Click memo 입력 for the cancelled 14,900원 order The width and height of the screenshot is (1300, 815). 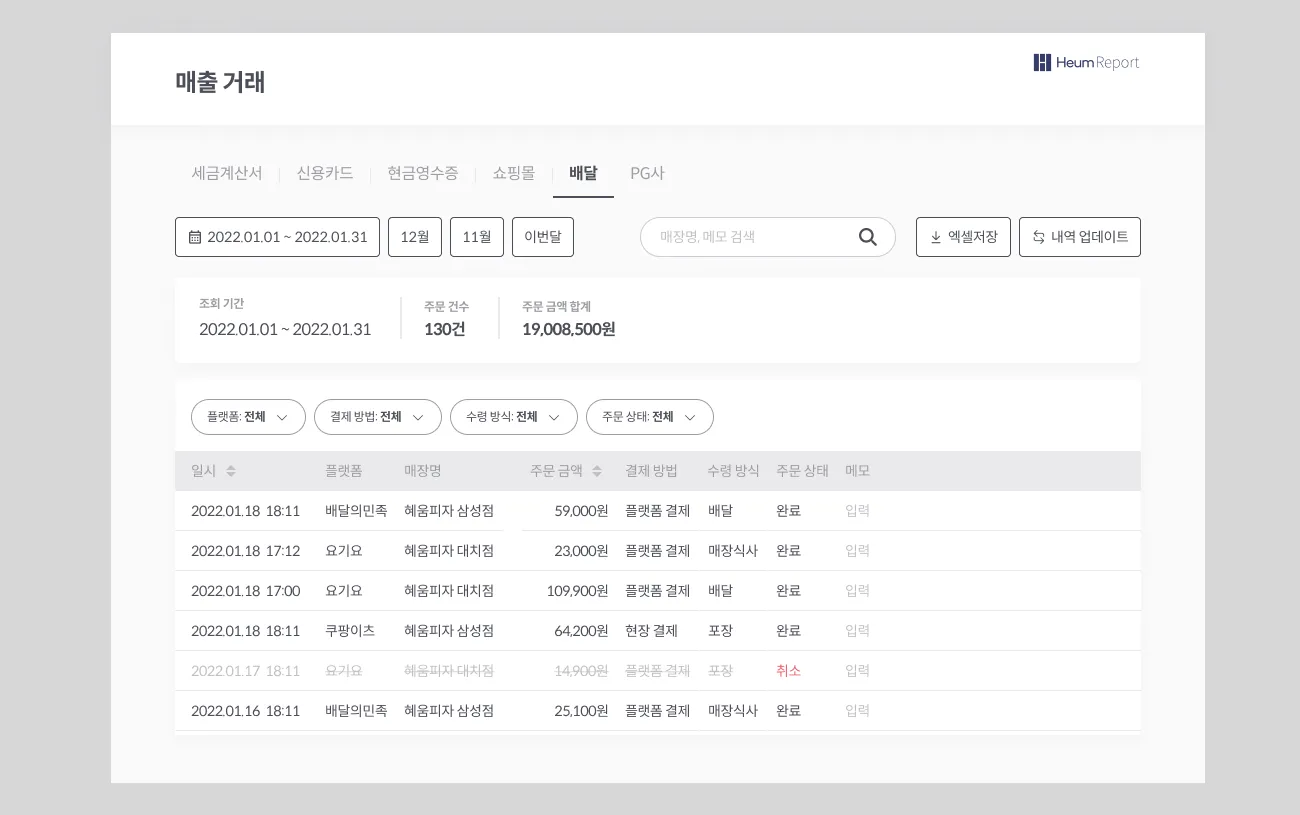(857, 671)
